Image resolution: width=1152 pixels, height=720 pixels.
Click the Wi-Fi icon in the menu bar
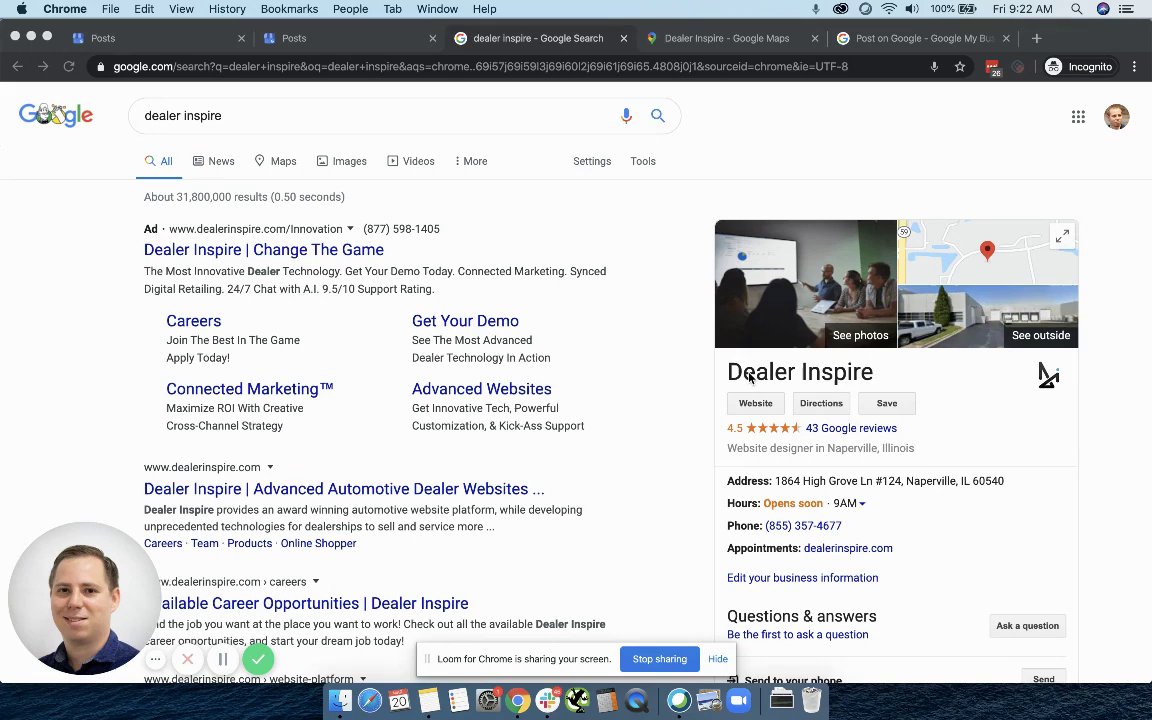tap(889, 9)
